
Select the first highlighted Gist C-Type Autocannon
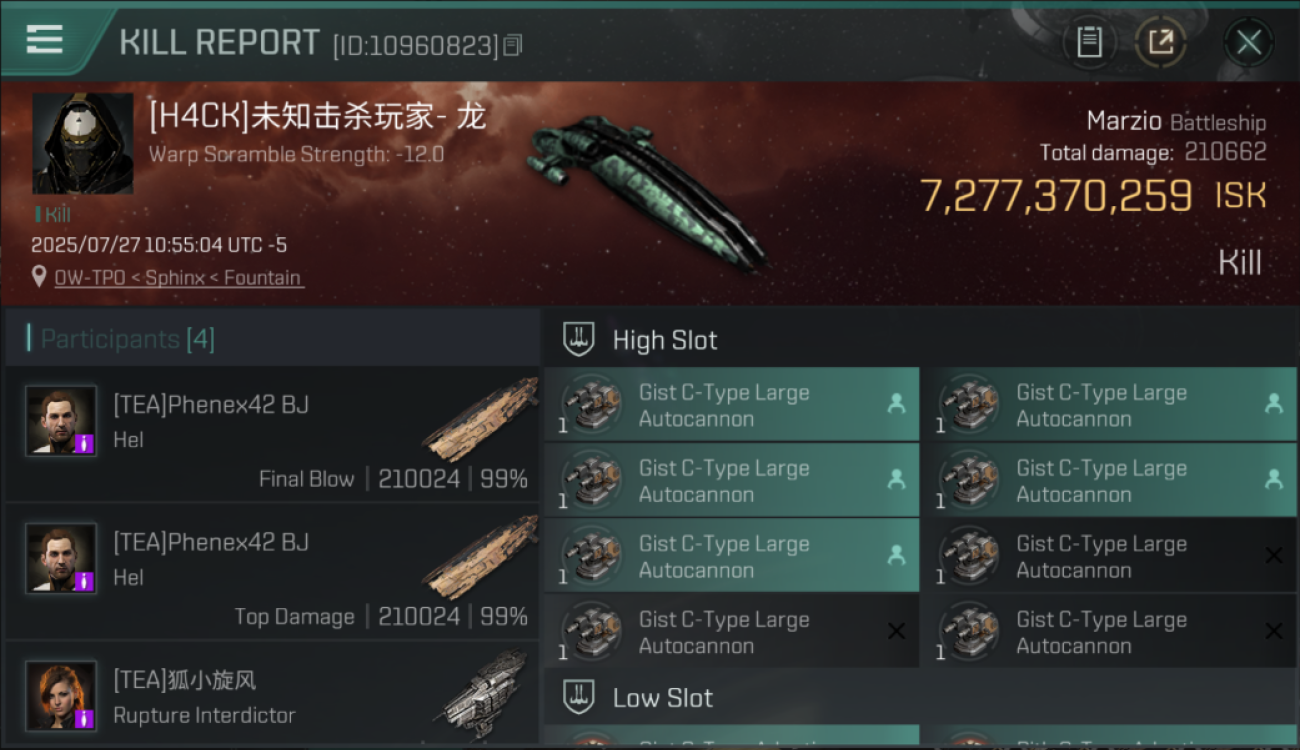tap(731, 405)
